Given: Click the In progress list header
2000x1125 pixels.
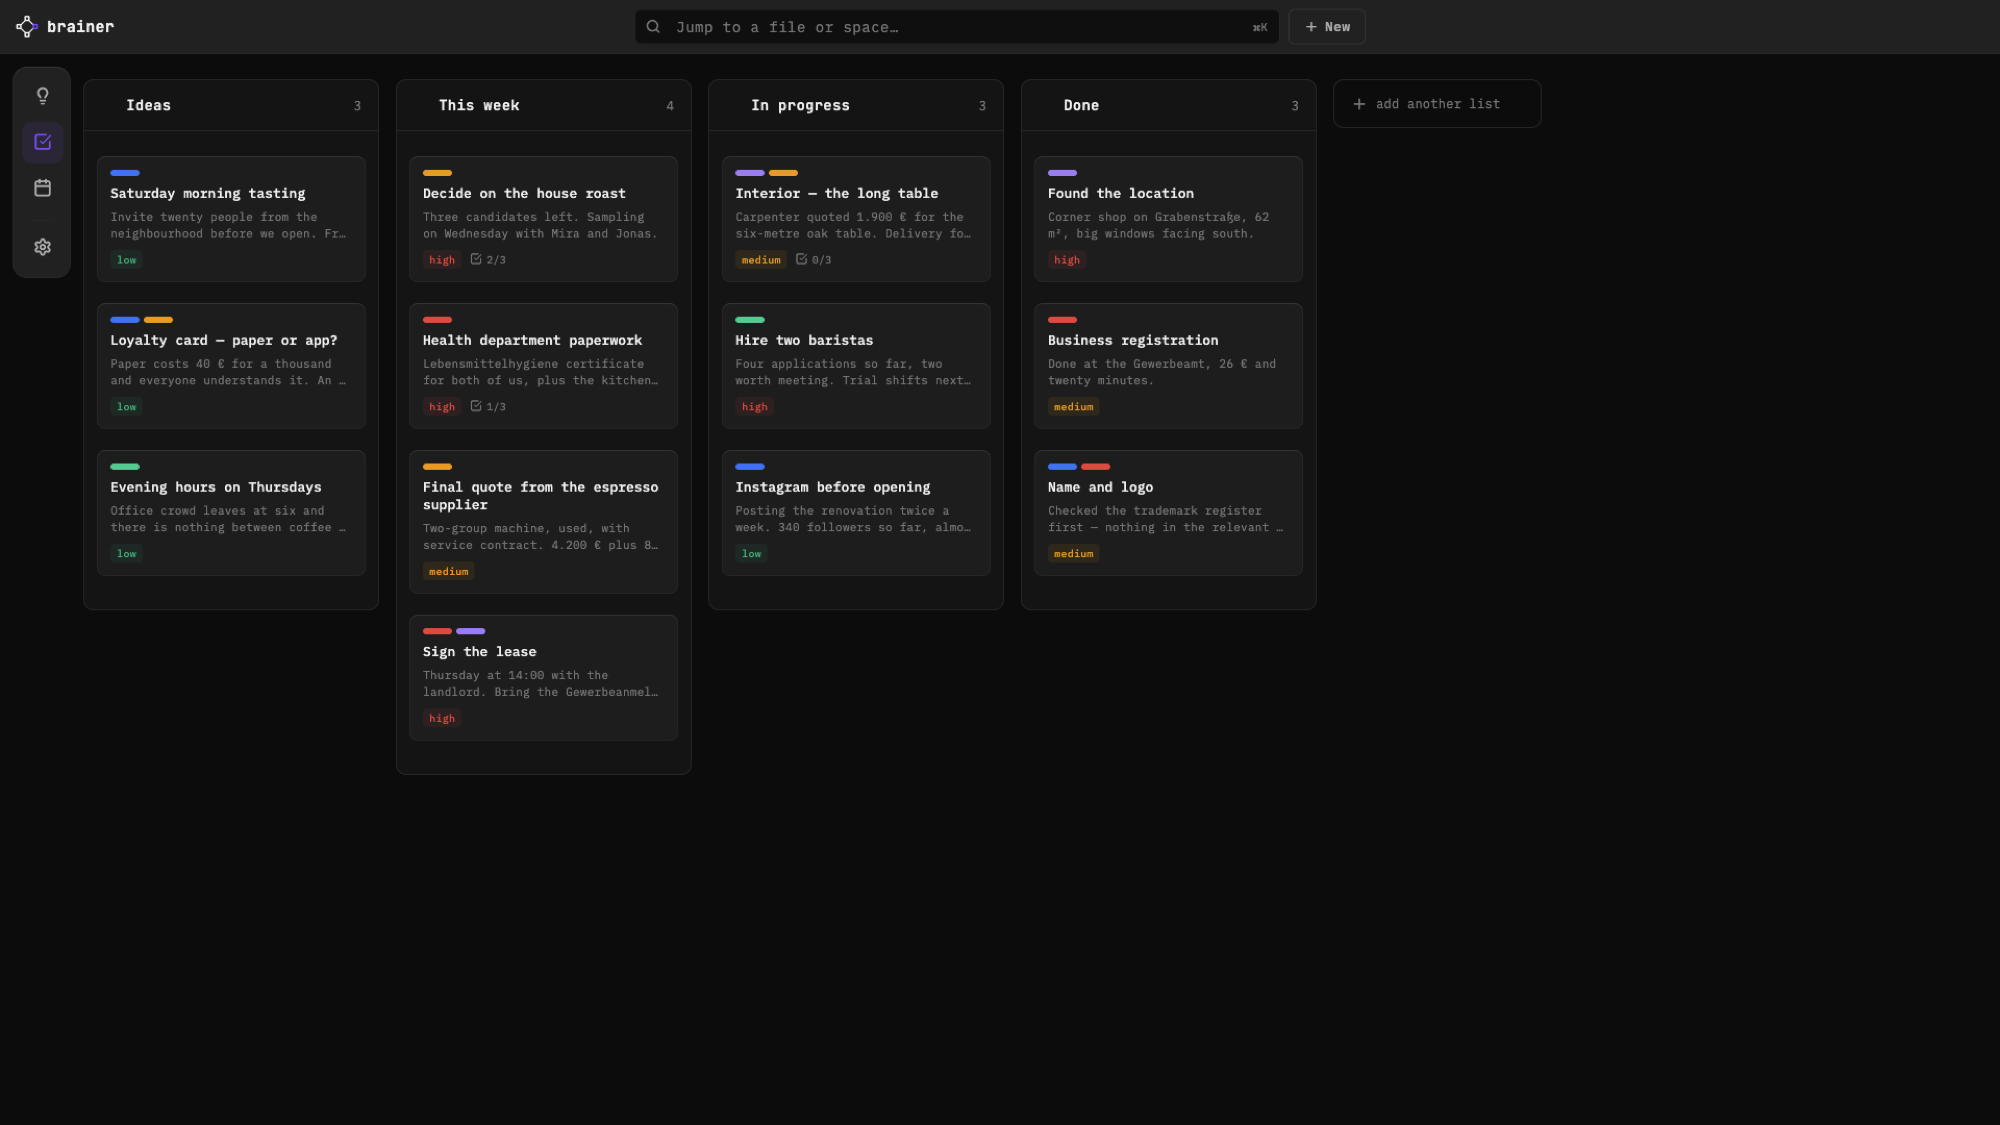Looking at the screenshot, I should [856, 105].
